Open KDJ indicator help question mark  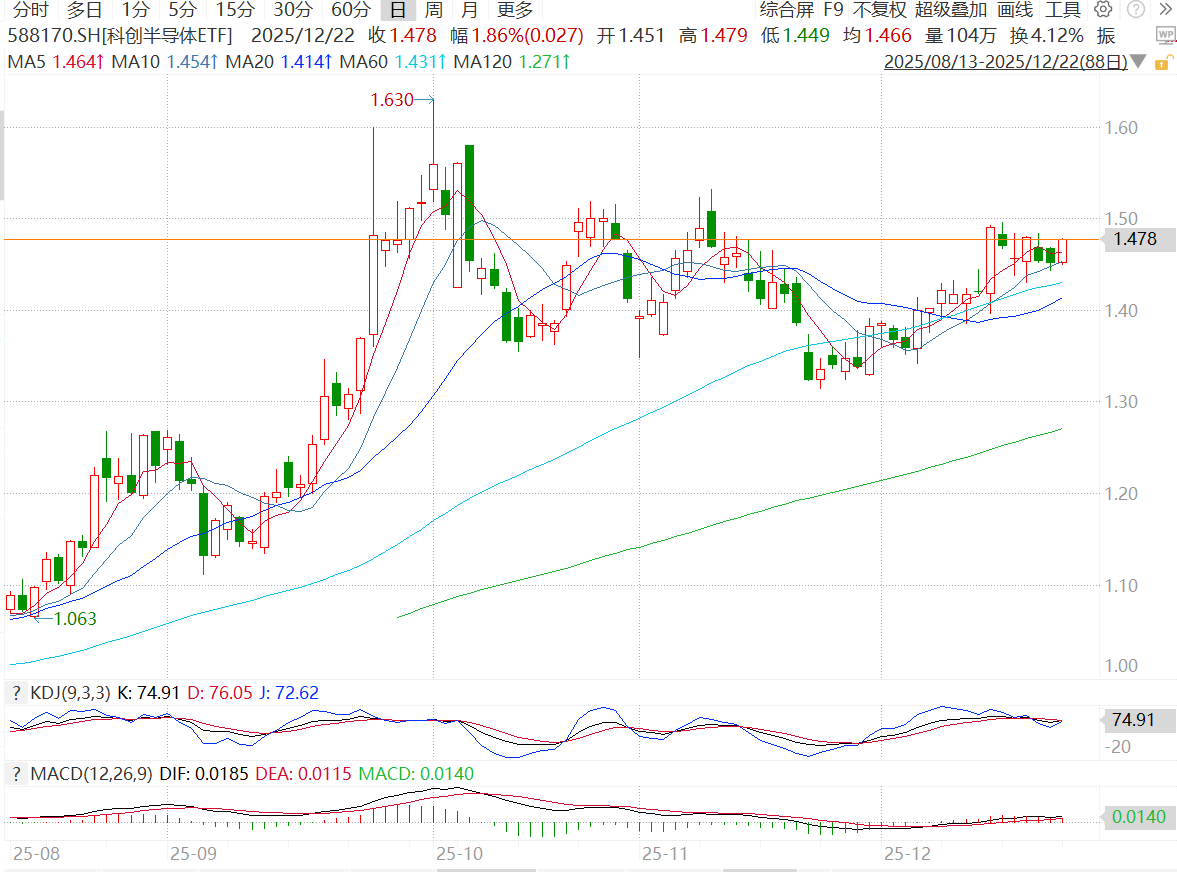[17, 692]
